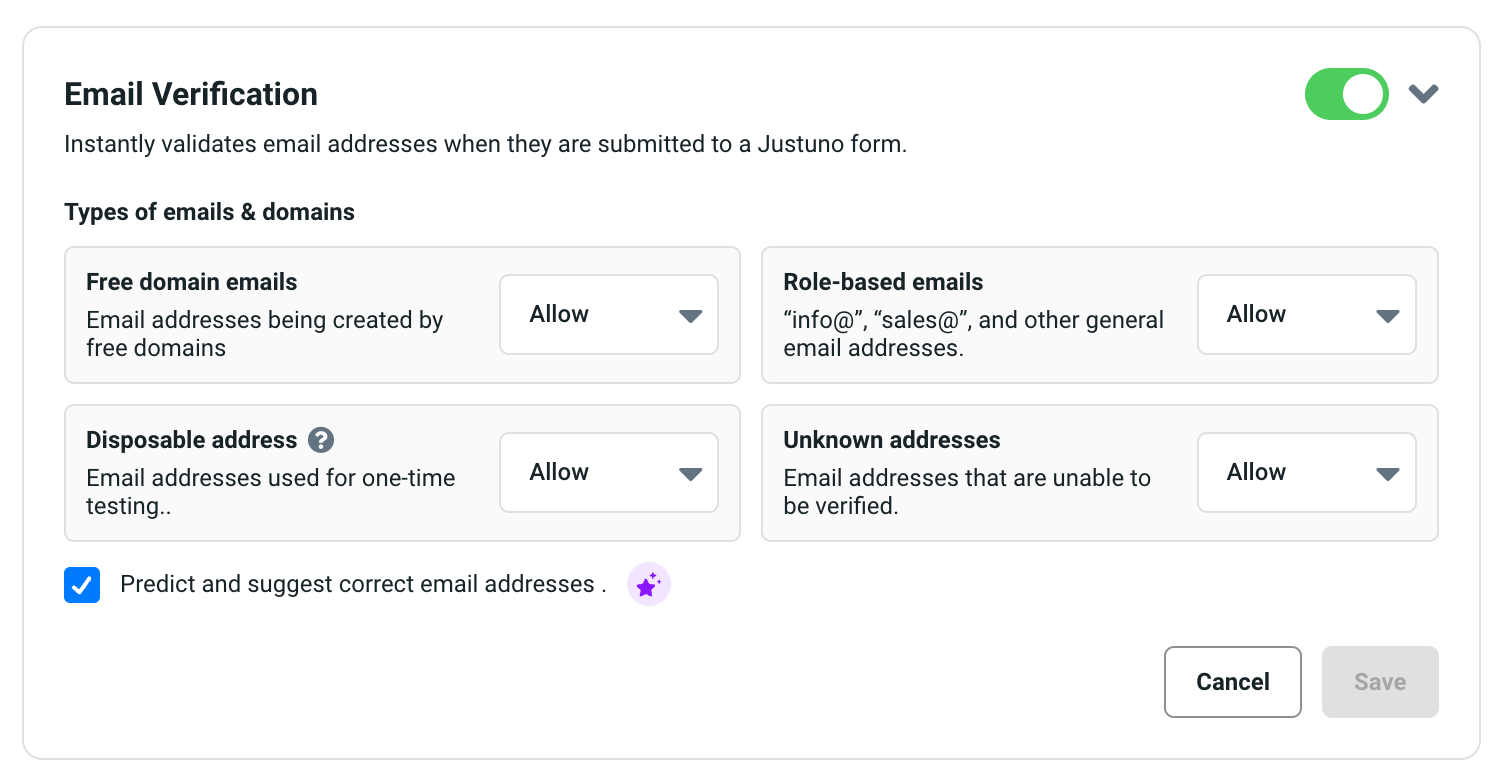Click the Email Verification heading
This screenshot has height=776, width=1506.
pos(191,94)
